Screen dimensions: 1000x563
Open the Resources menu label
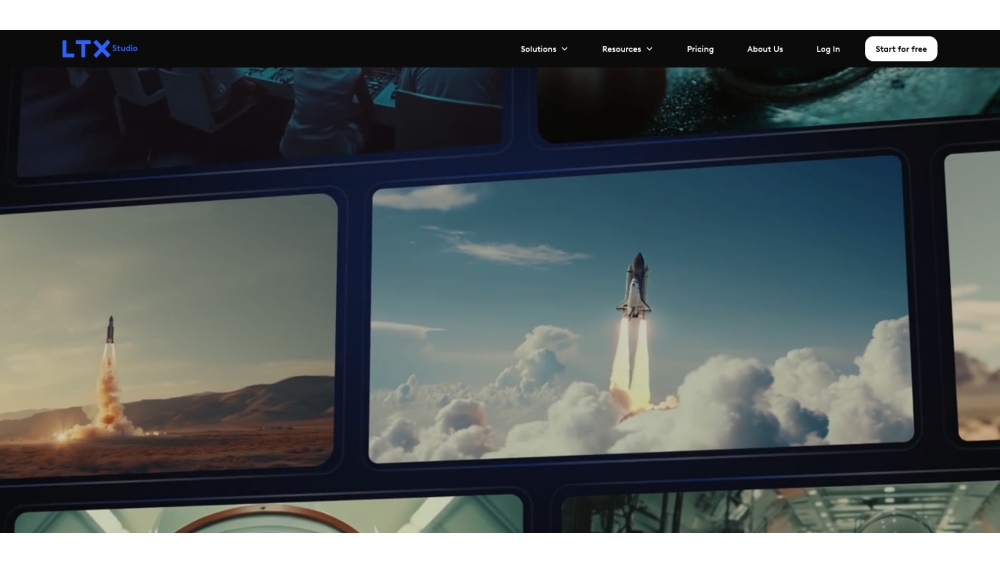621,49
